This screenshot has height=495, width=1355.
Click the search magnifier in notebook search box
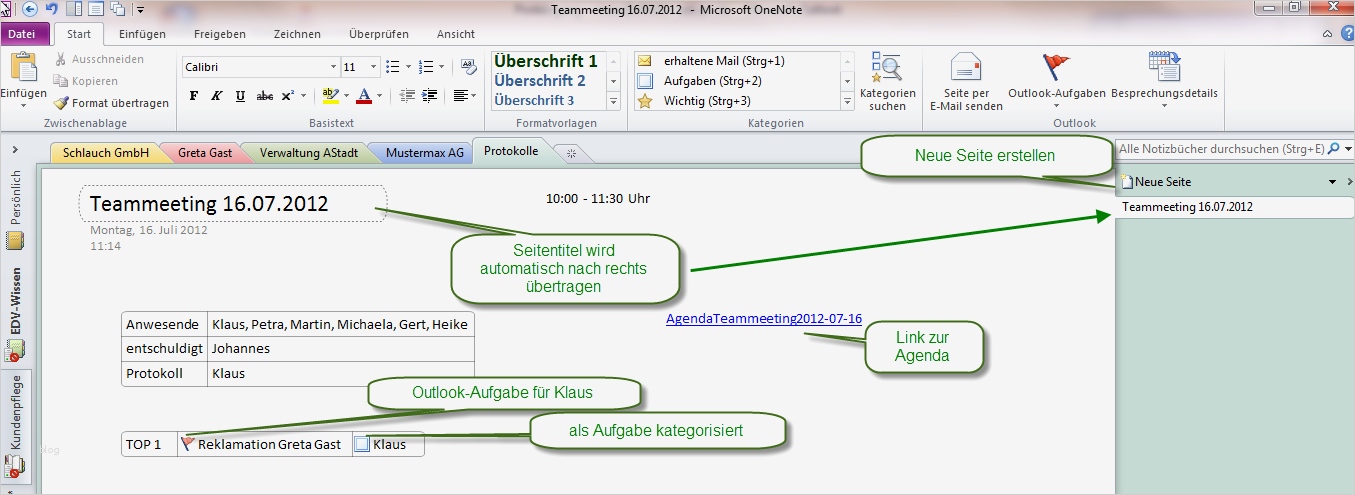point(1333,149)
